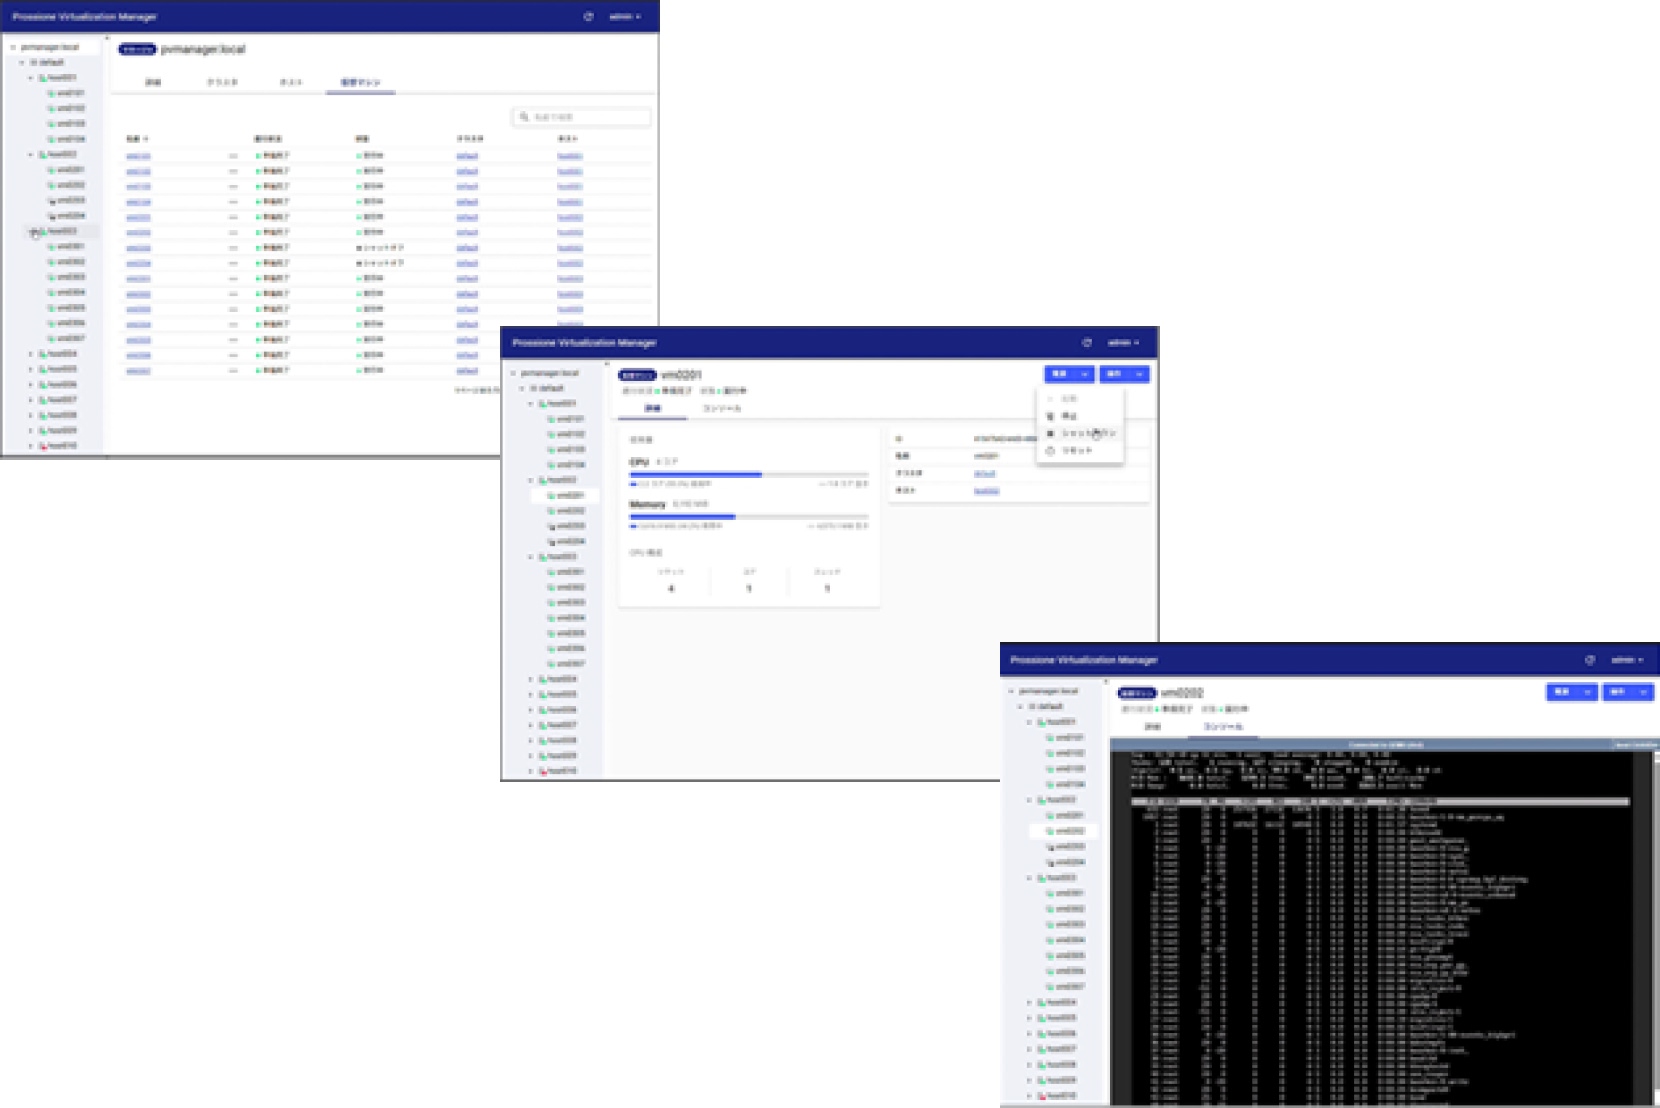Viewport: 1660px width, 1108px height.
Task: Click the refresh icon in the vm0202 console window header
Action: [x=1590, y=660]
